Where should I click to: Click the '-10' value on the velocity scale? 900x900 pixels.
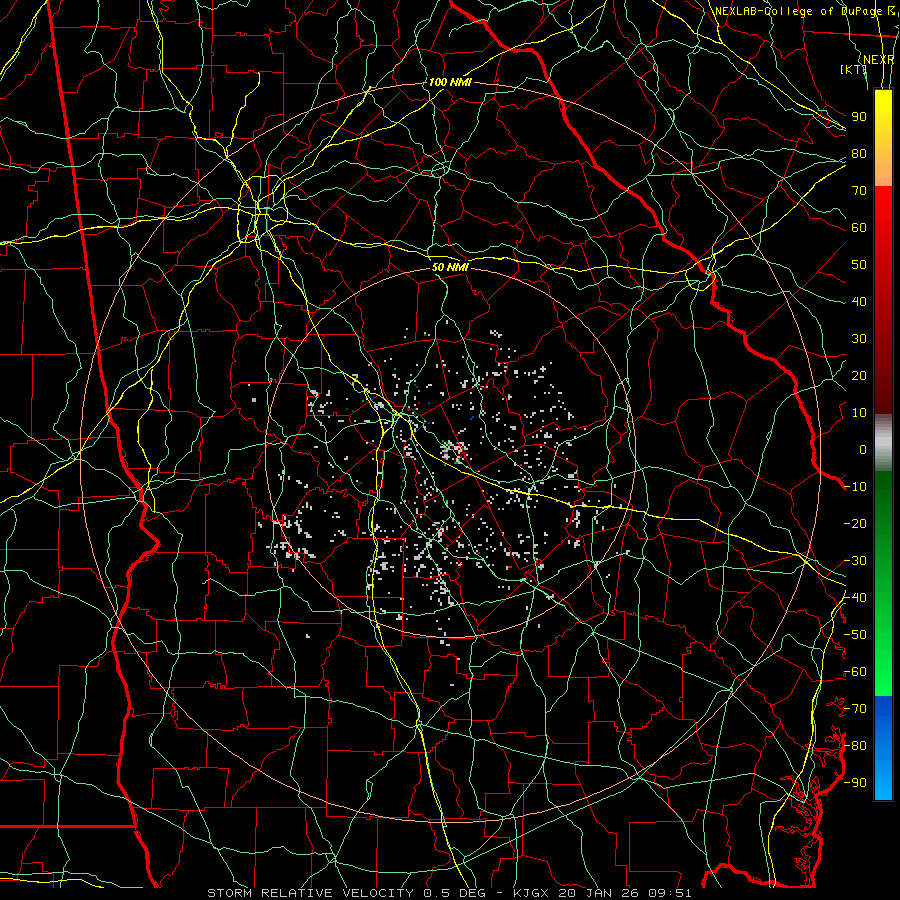pyautogui.click(x=855, y=487)
